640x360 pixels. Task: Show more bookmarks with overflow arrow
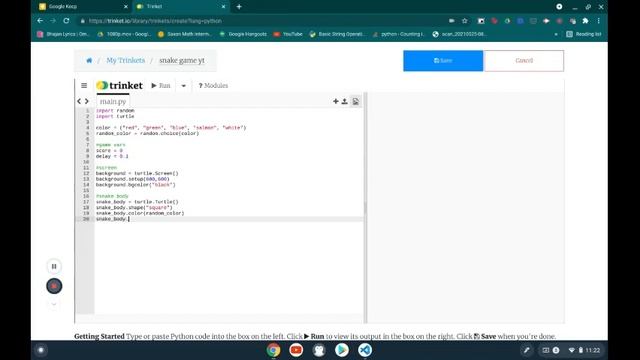556,34
